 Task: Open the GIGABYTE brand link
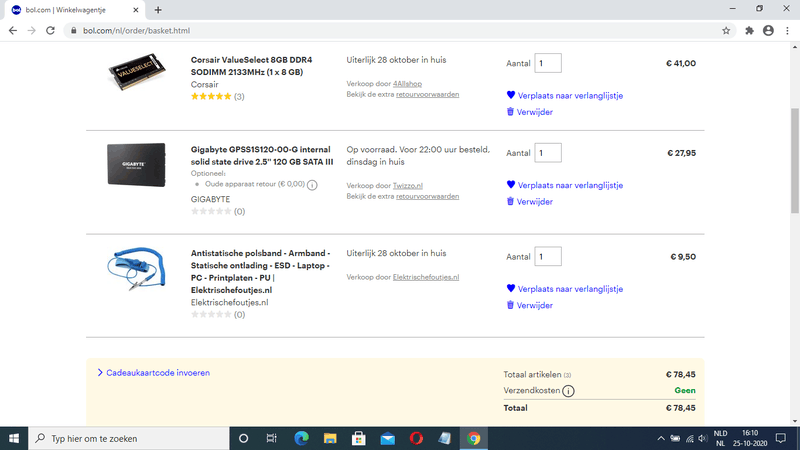coord(210,199)
